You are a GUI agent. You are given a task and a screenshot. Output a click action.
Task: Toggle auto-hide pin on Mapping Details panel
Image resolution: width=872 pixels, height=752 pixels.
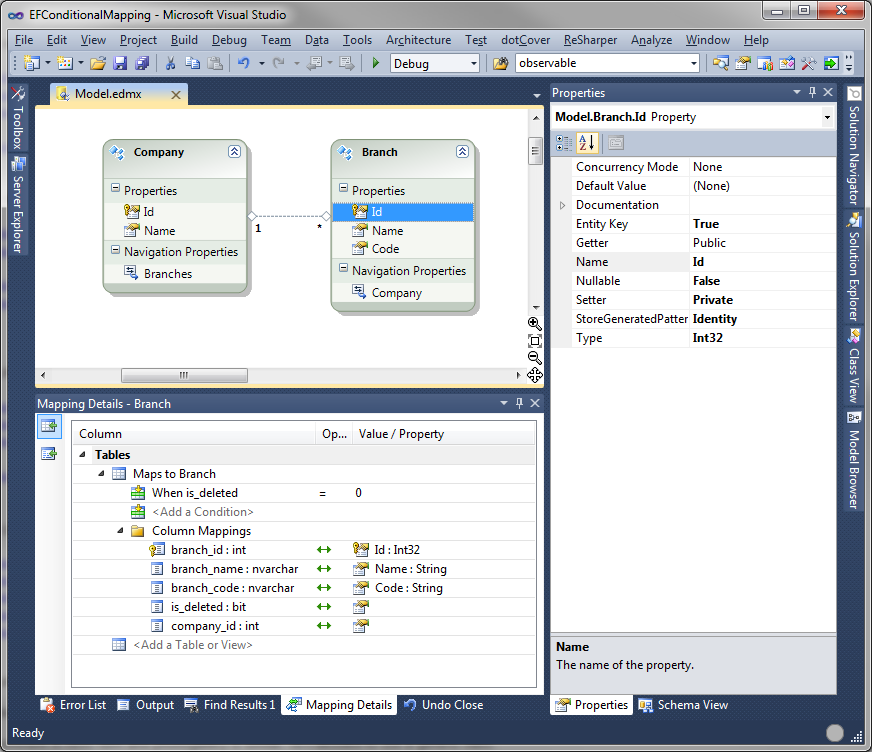(x=519, y=403)
